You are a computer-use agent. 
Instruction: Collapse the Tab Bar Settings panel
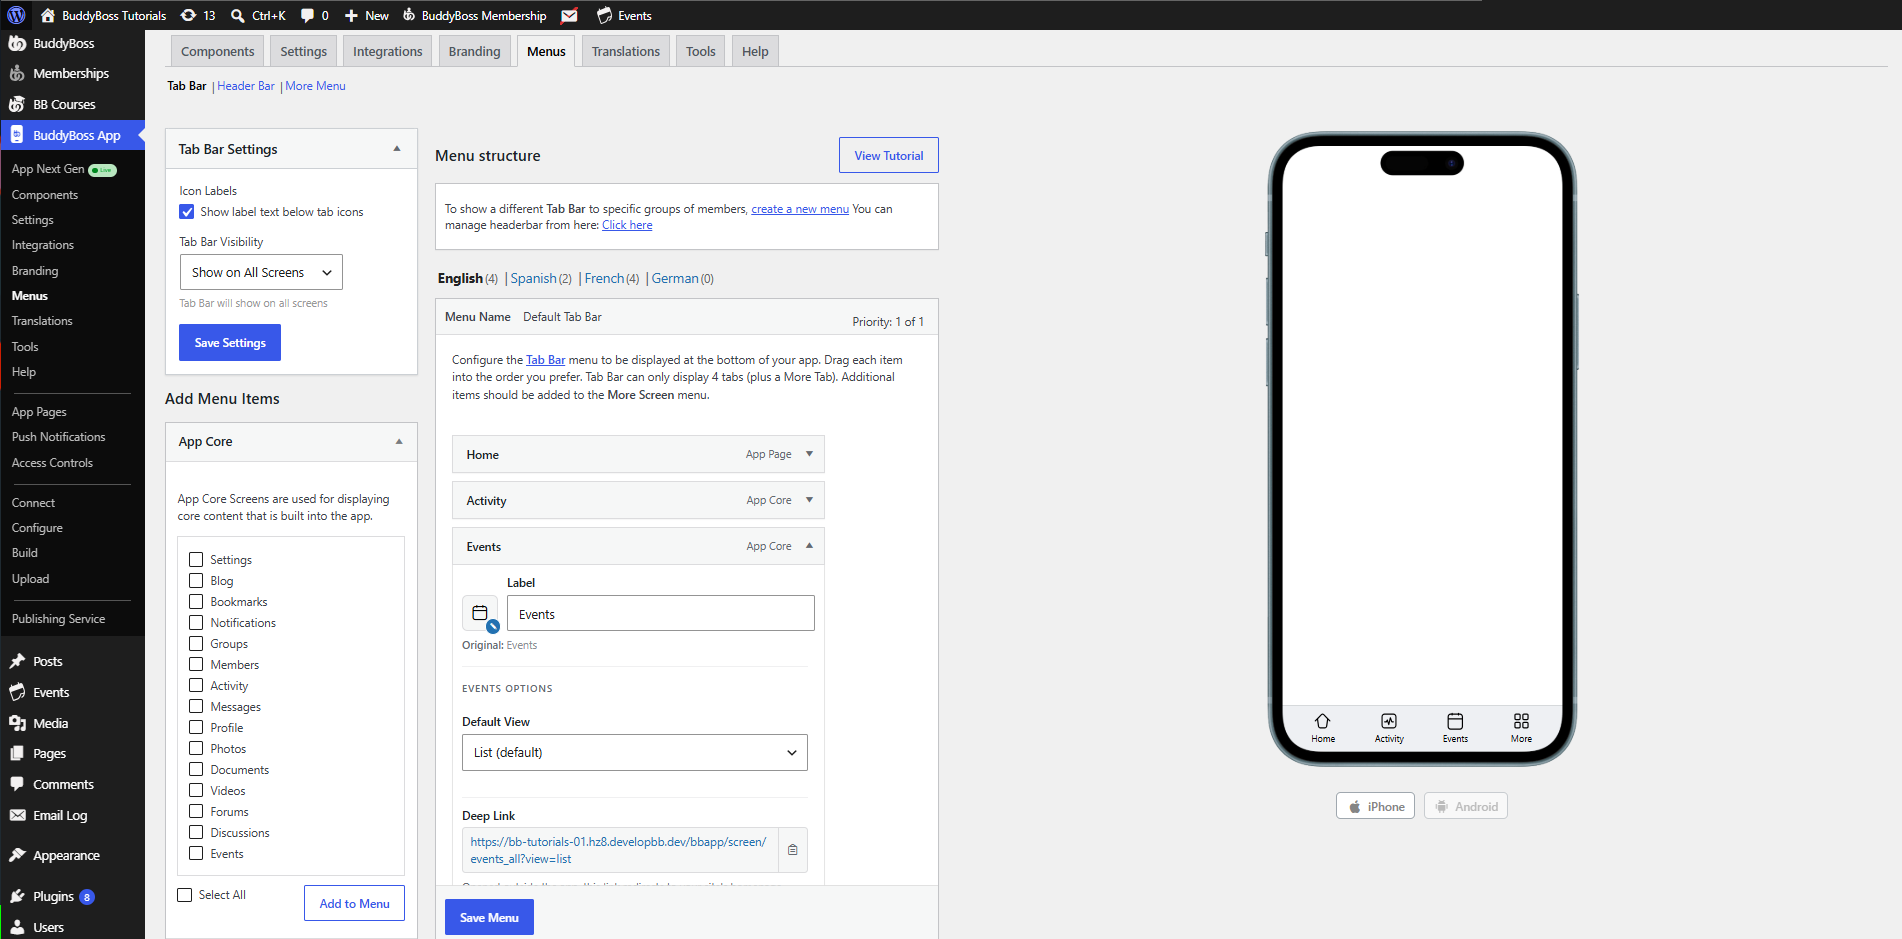[x=397, y=149]
